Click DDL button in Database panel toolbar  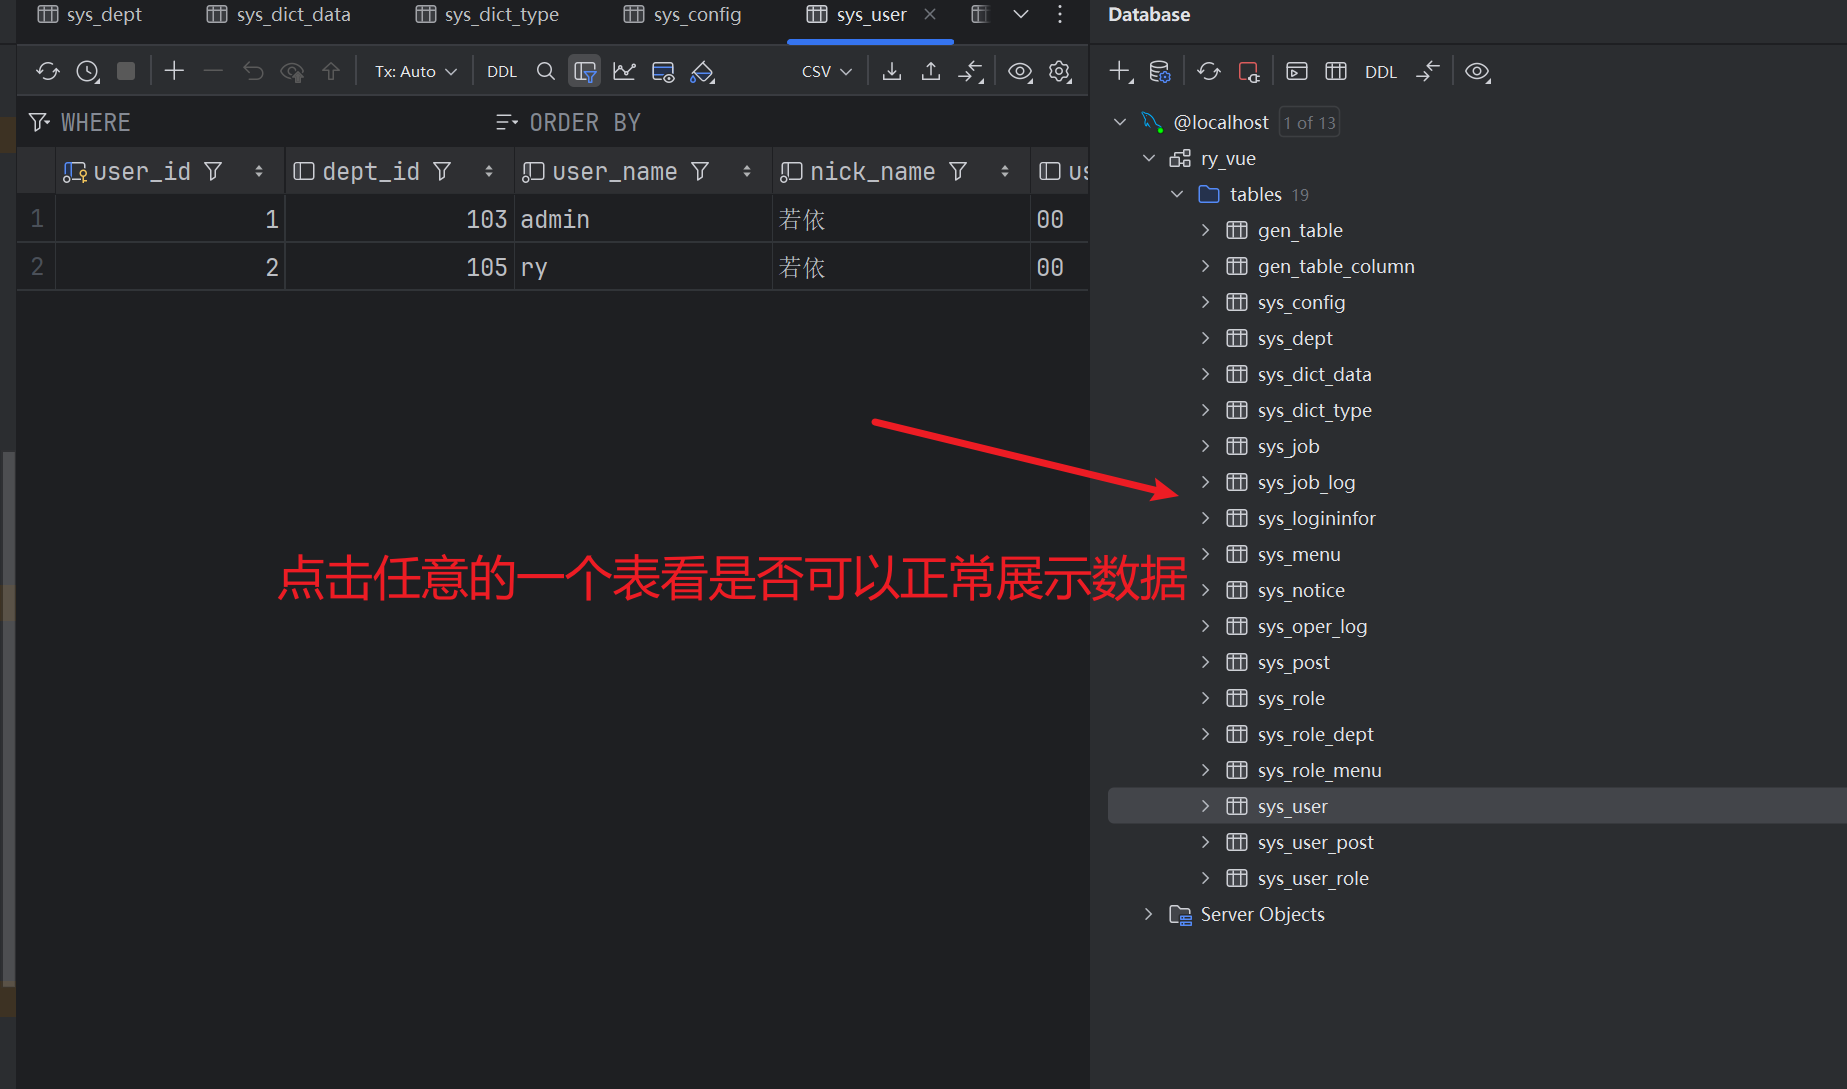pos(1381,72)
